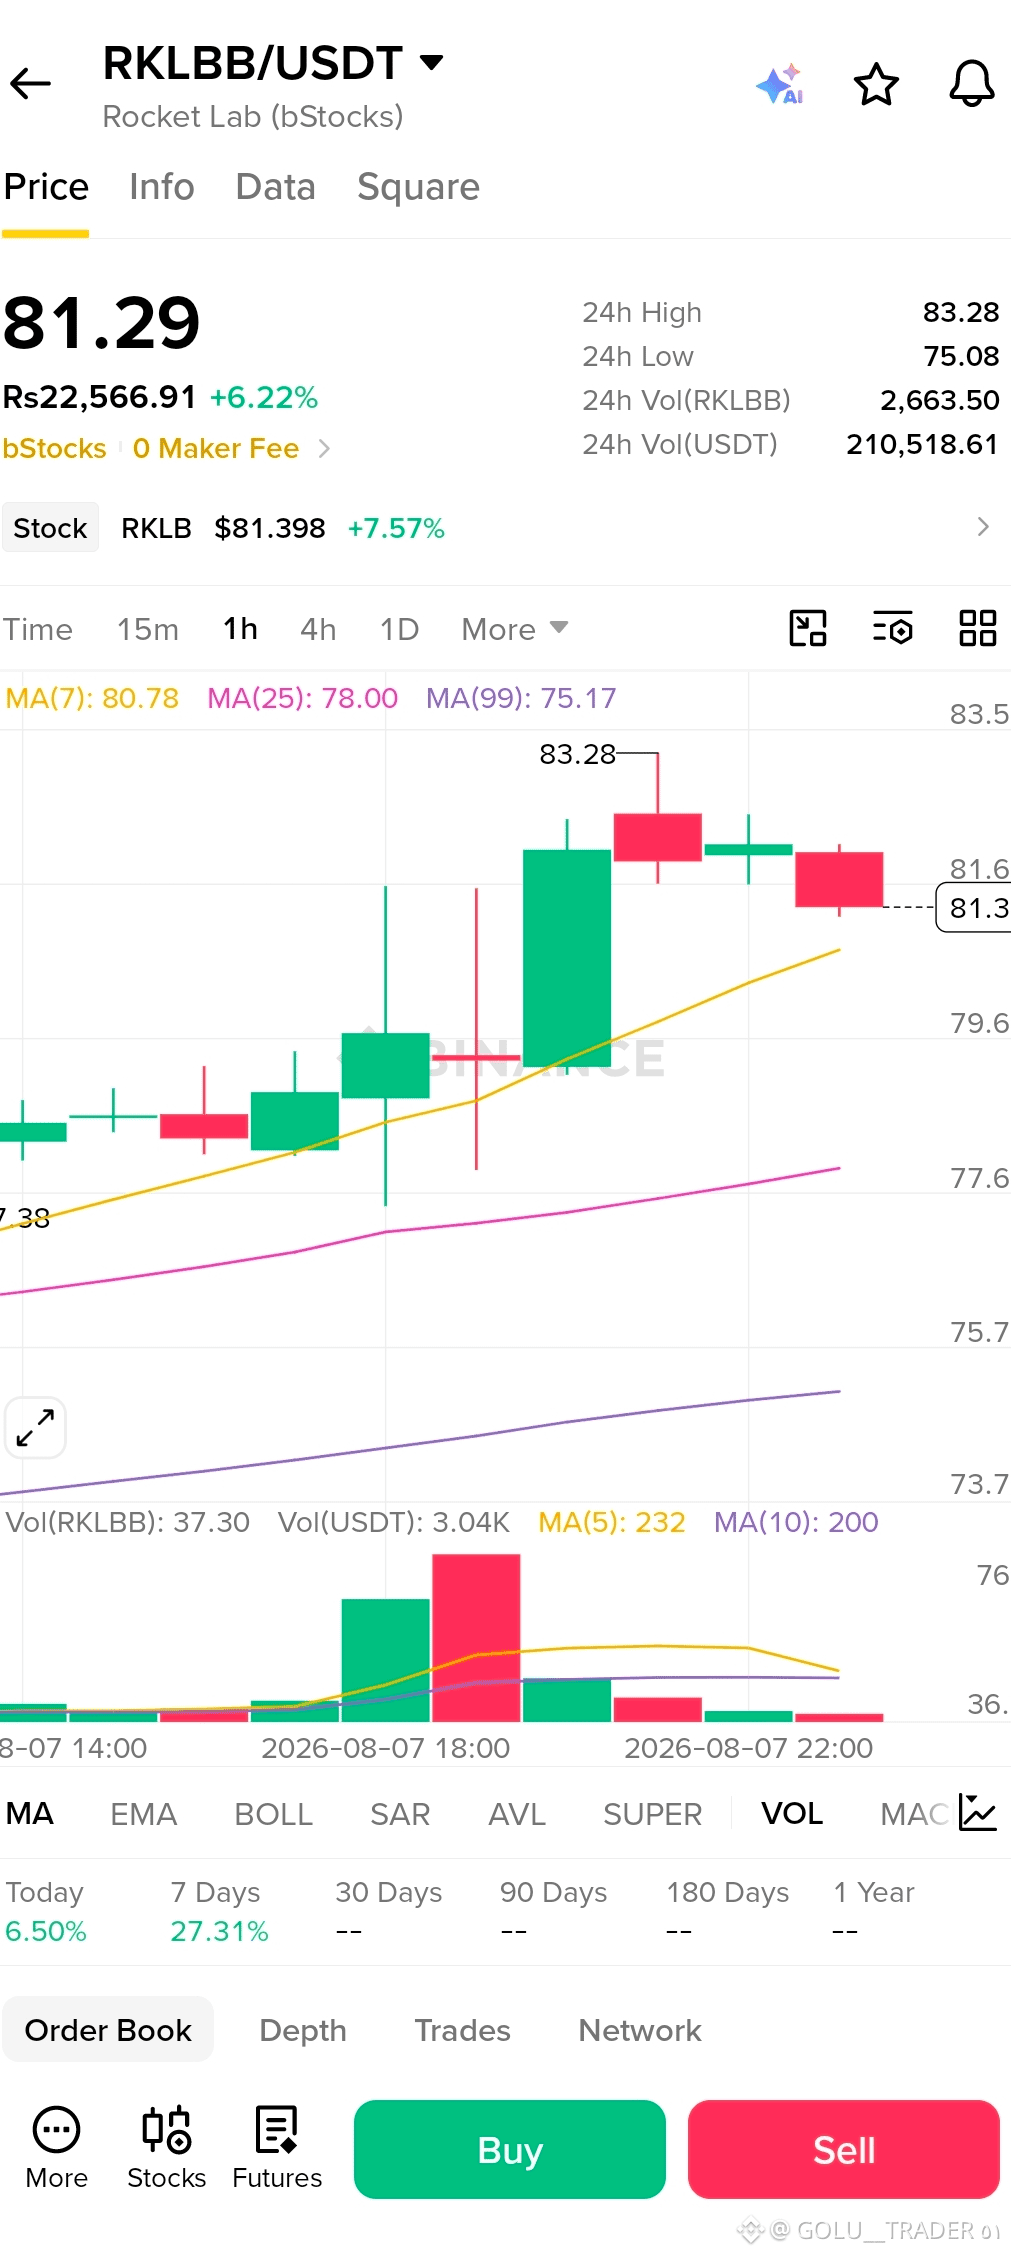Screen dimensions: 1011x2255
Task: Switch to the Square tab
Action: tap(419, 187)
